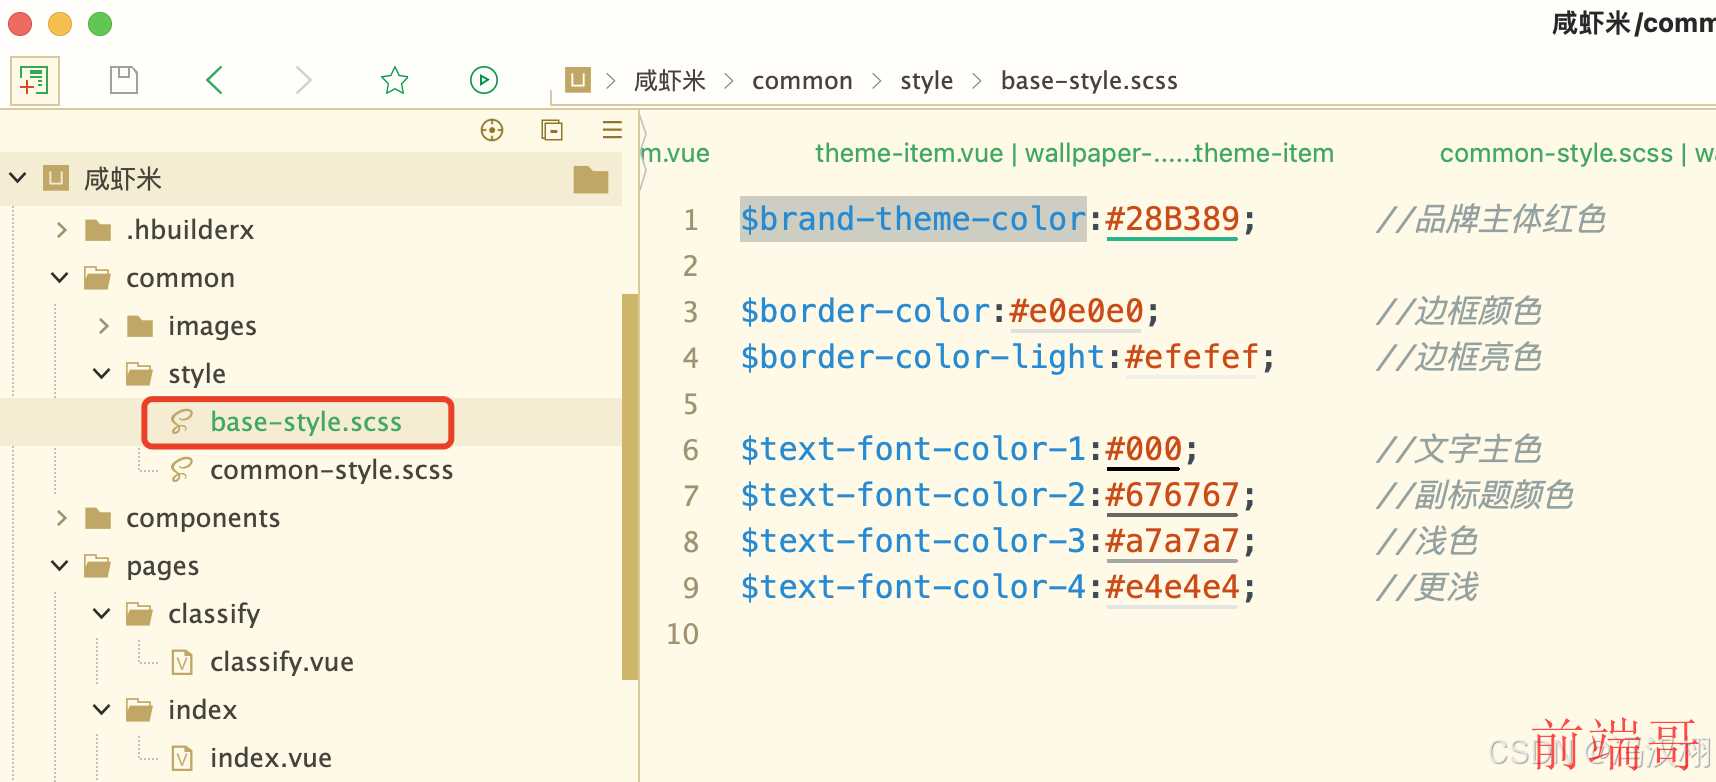Open common-style.scss in the tree

[x=331, y=470]
